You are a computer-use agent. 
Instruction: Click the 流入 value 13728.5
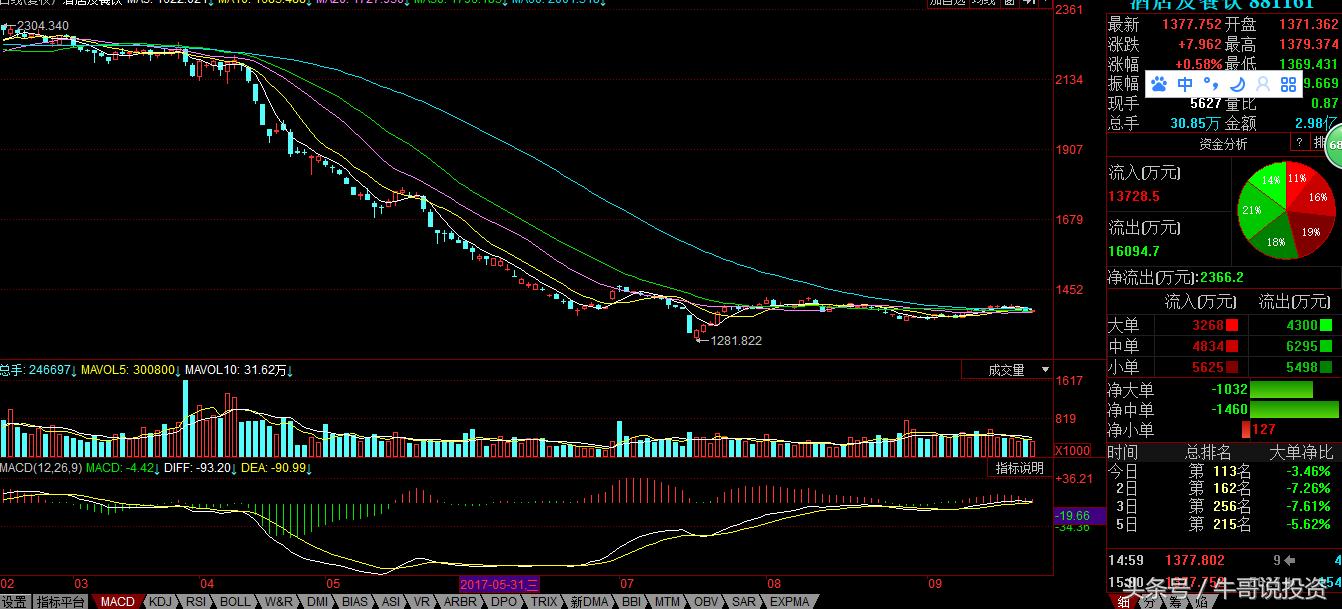(x=1134, y=196)
